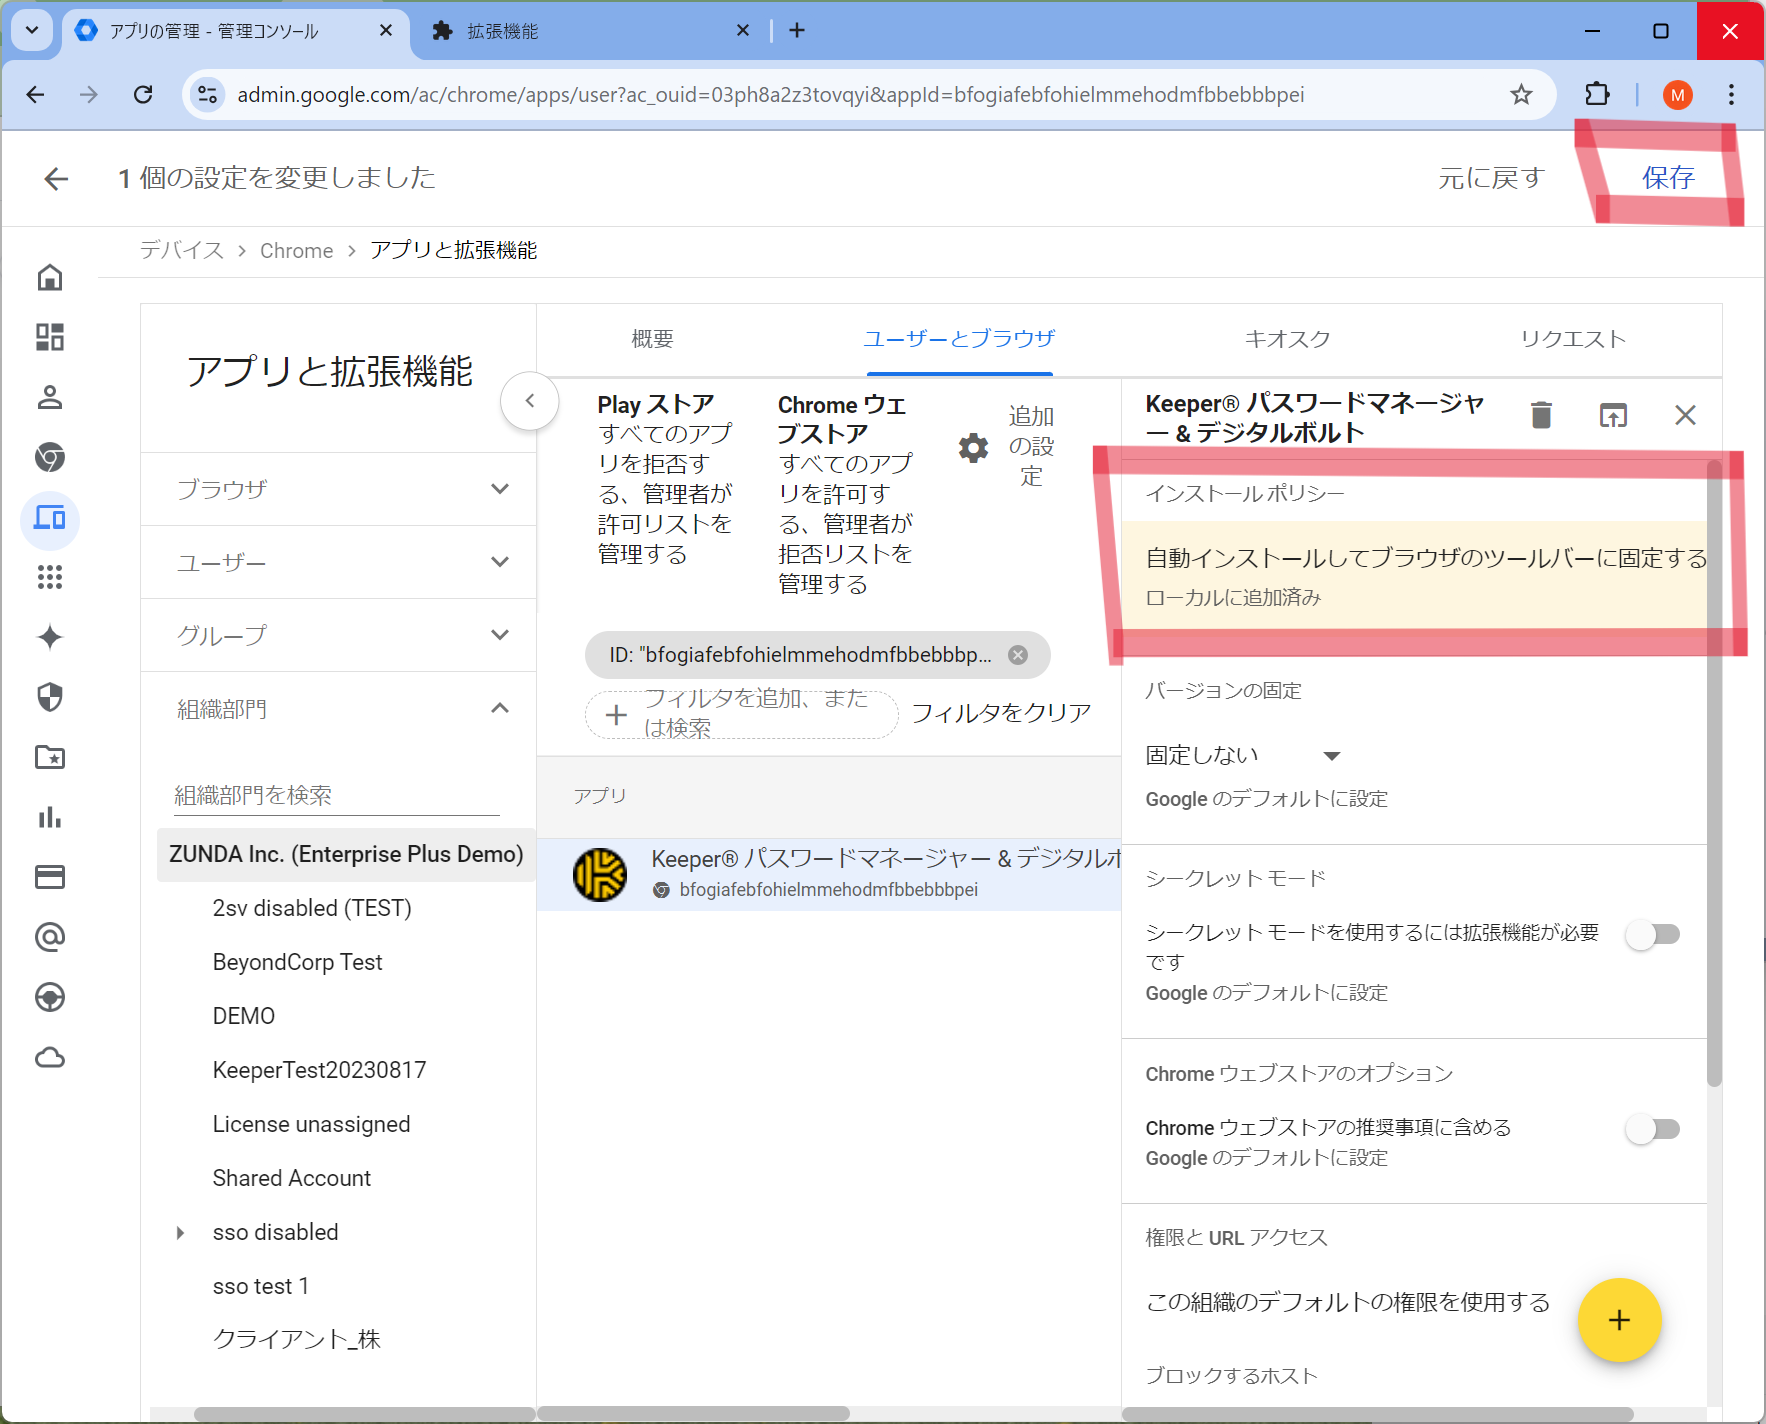Switch to the リクエスト tab
The height and width of the screenshot is (1424, 1766).
1573,339
